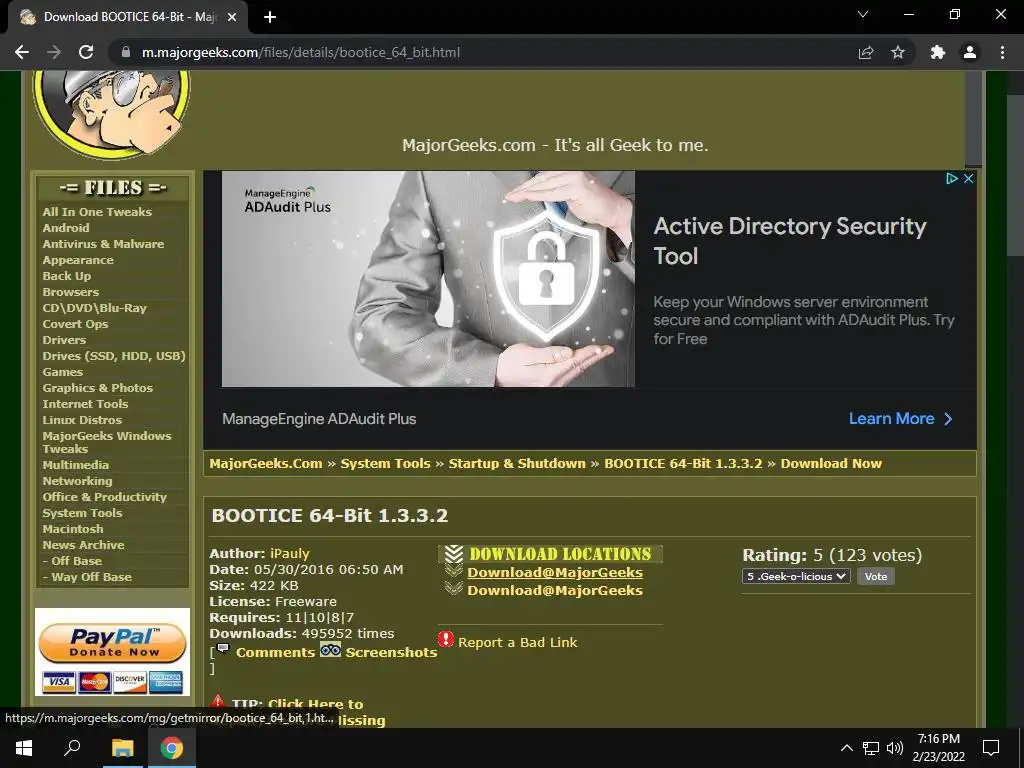Open Browsers category
This screenshot has height=768, width=1024.
[x=71, y=292]
